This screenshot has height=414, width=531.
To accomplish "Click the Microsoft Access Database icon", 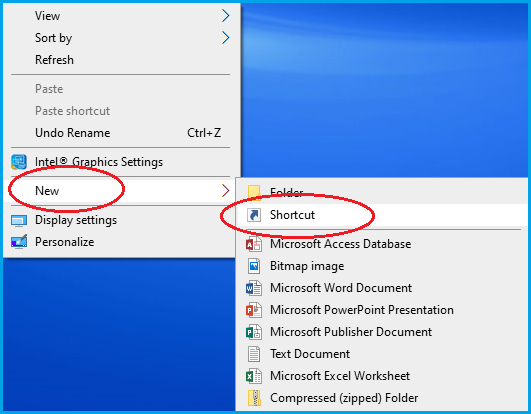I will 254,244.
